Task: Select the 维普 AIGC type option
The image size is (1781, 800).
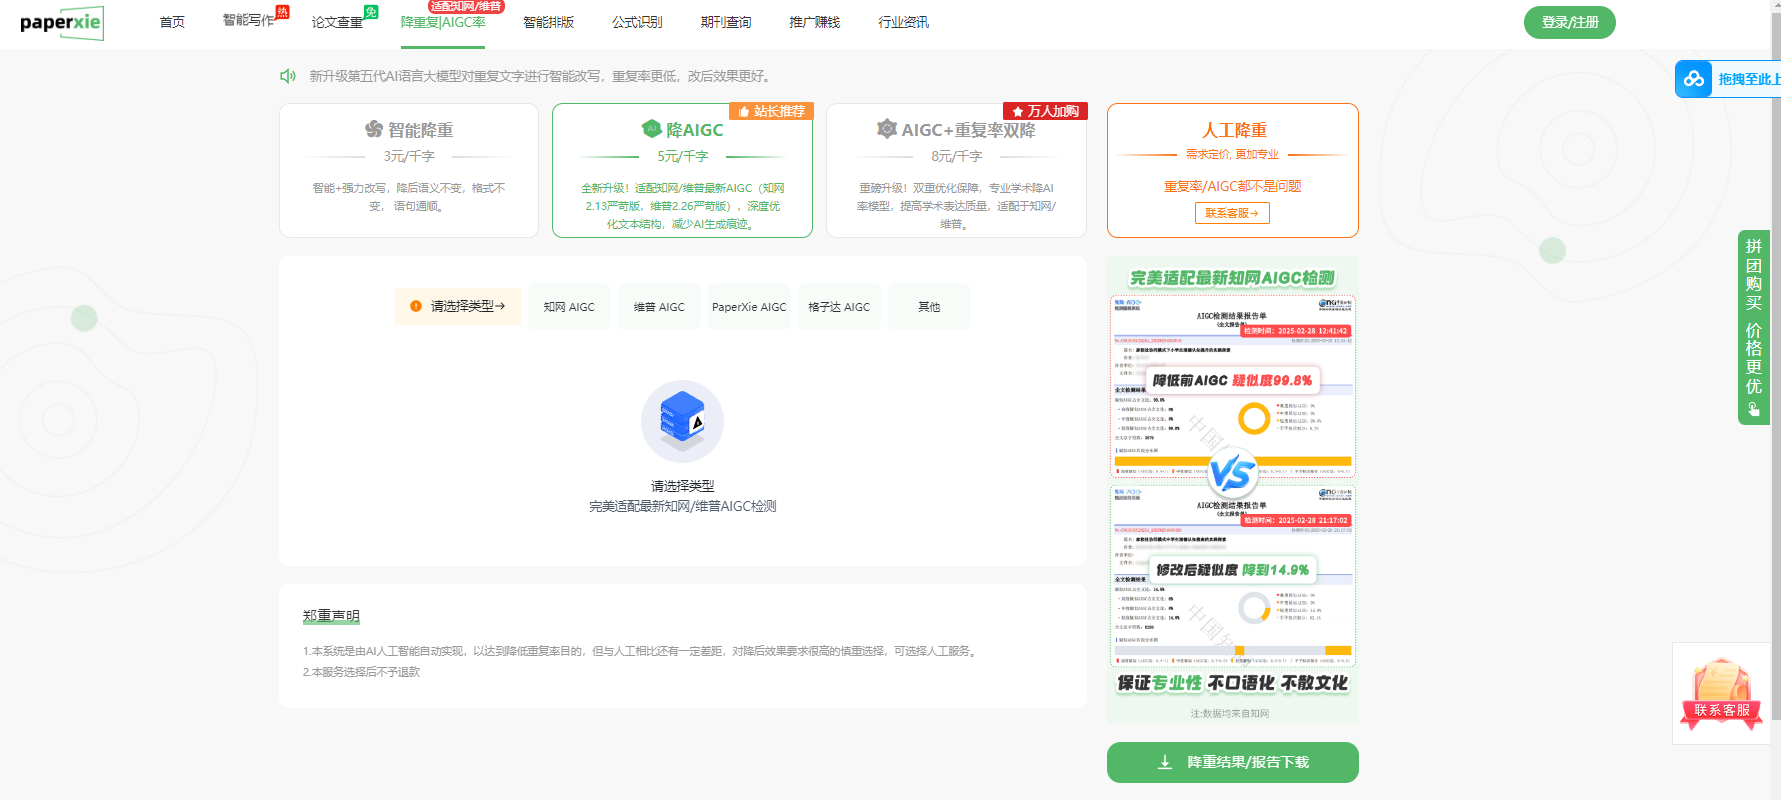Action: click(659, 307)
